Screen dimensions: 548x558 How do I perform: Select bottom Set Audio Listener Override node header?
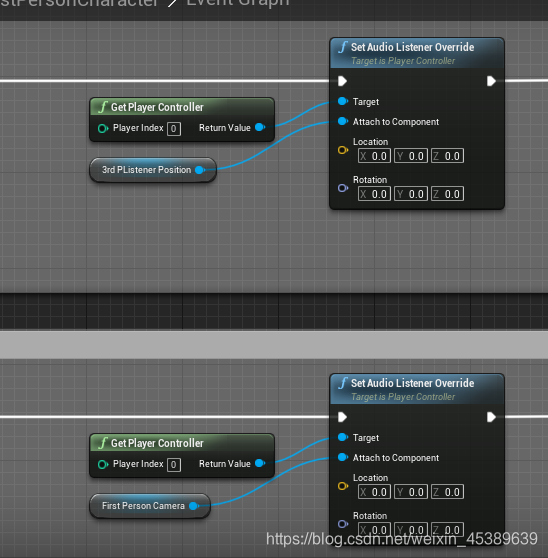(417, 389)
